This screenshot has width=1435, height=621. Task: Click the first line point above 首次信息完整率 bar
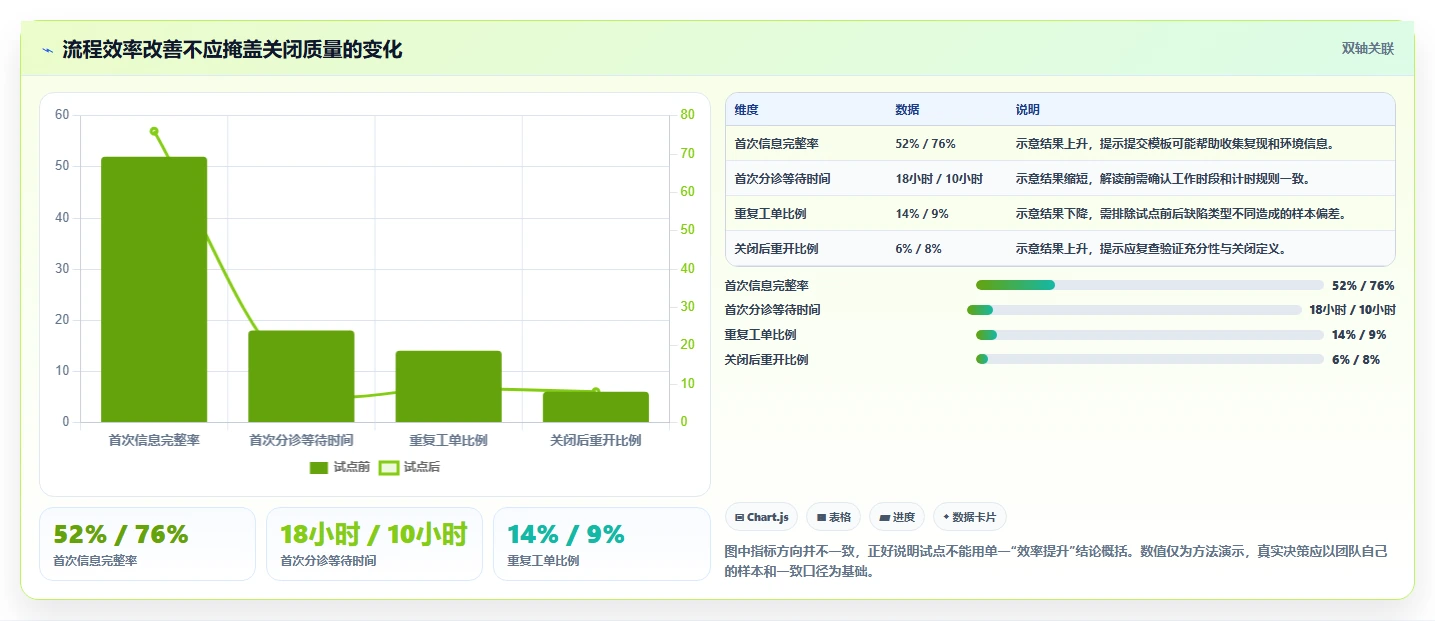(154, 131)
